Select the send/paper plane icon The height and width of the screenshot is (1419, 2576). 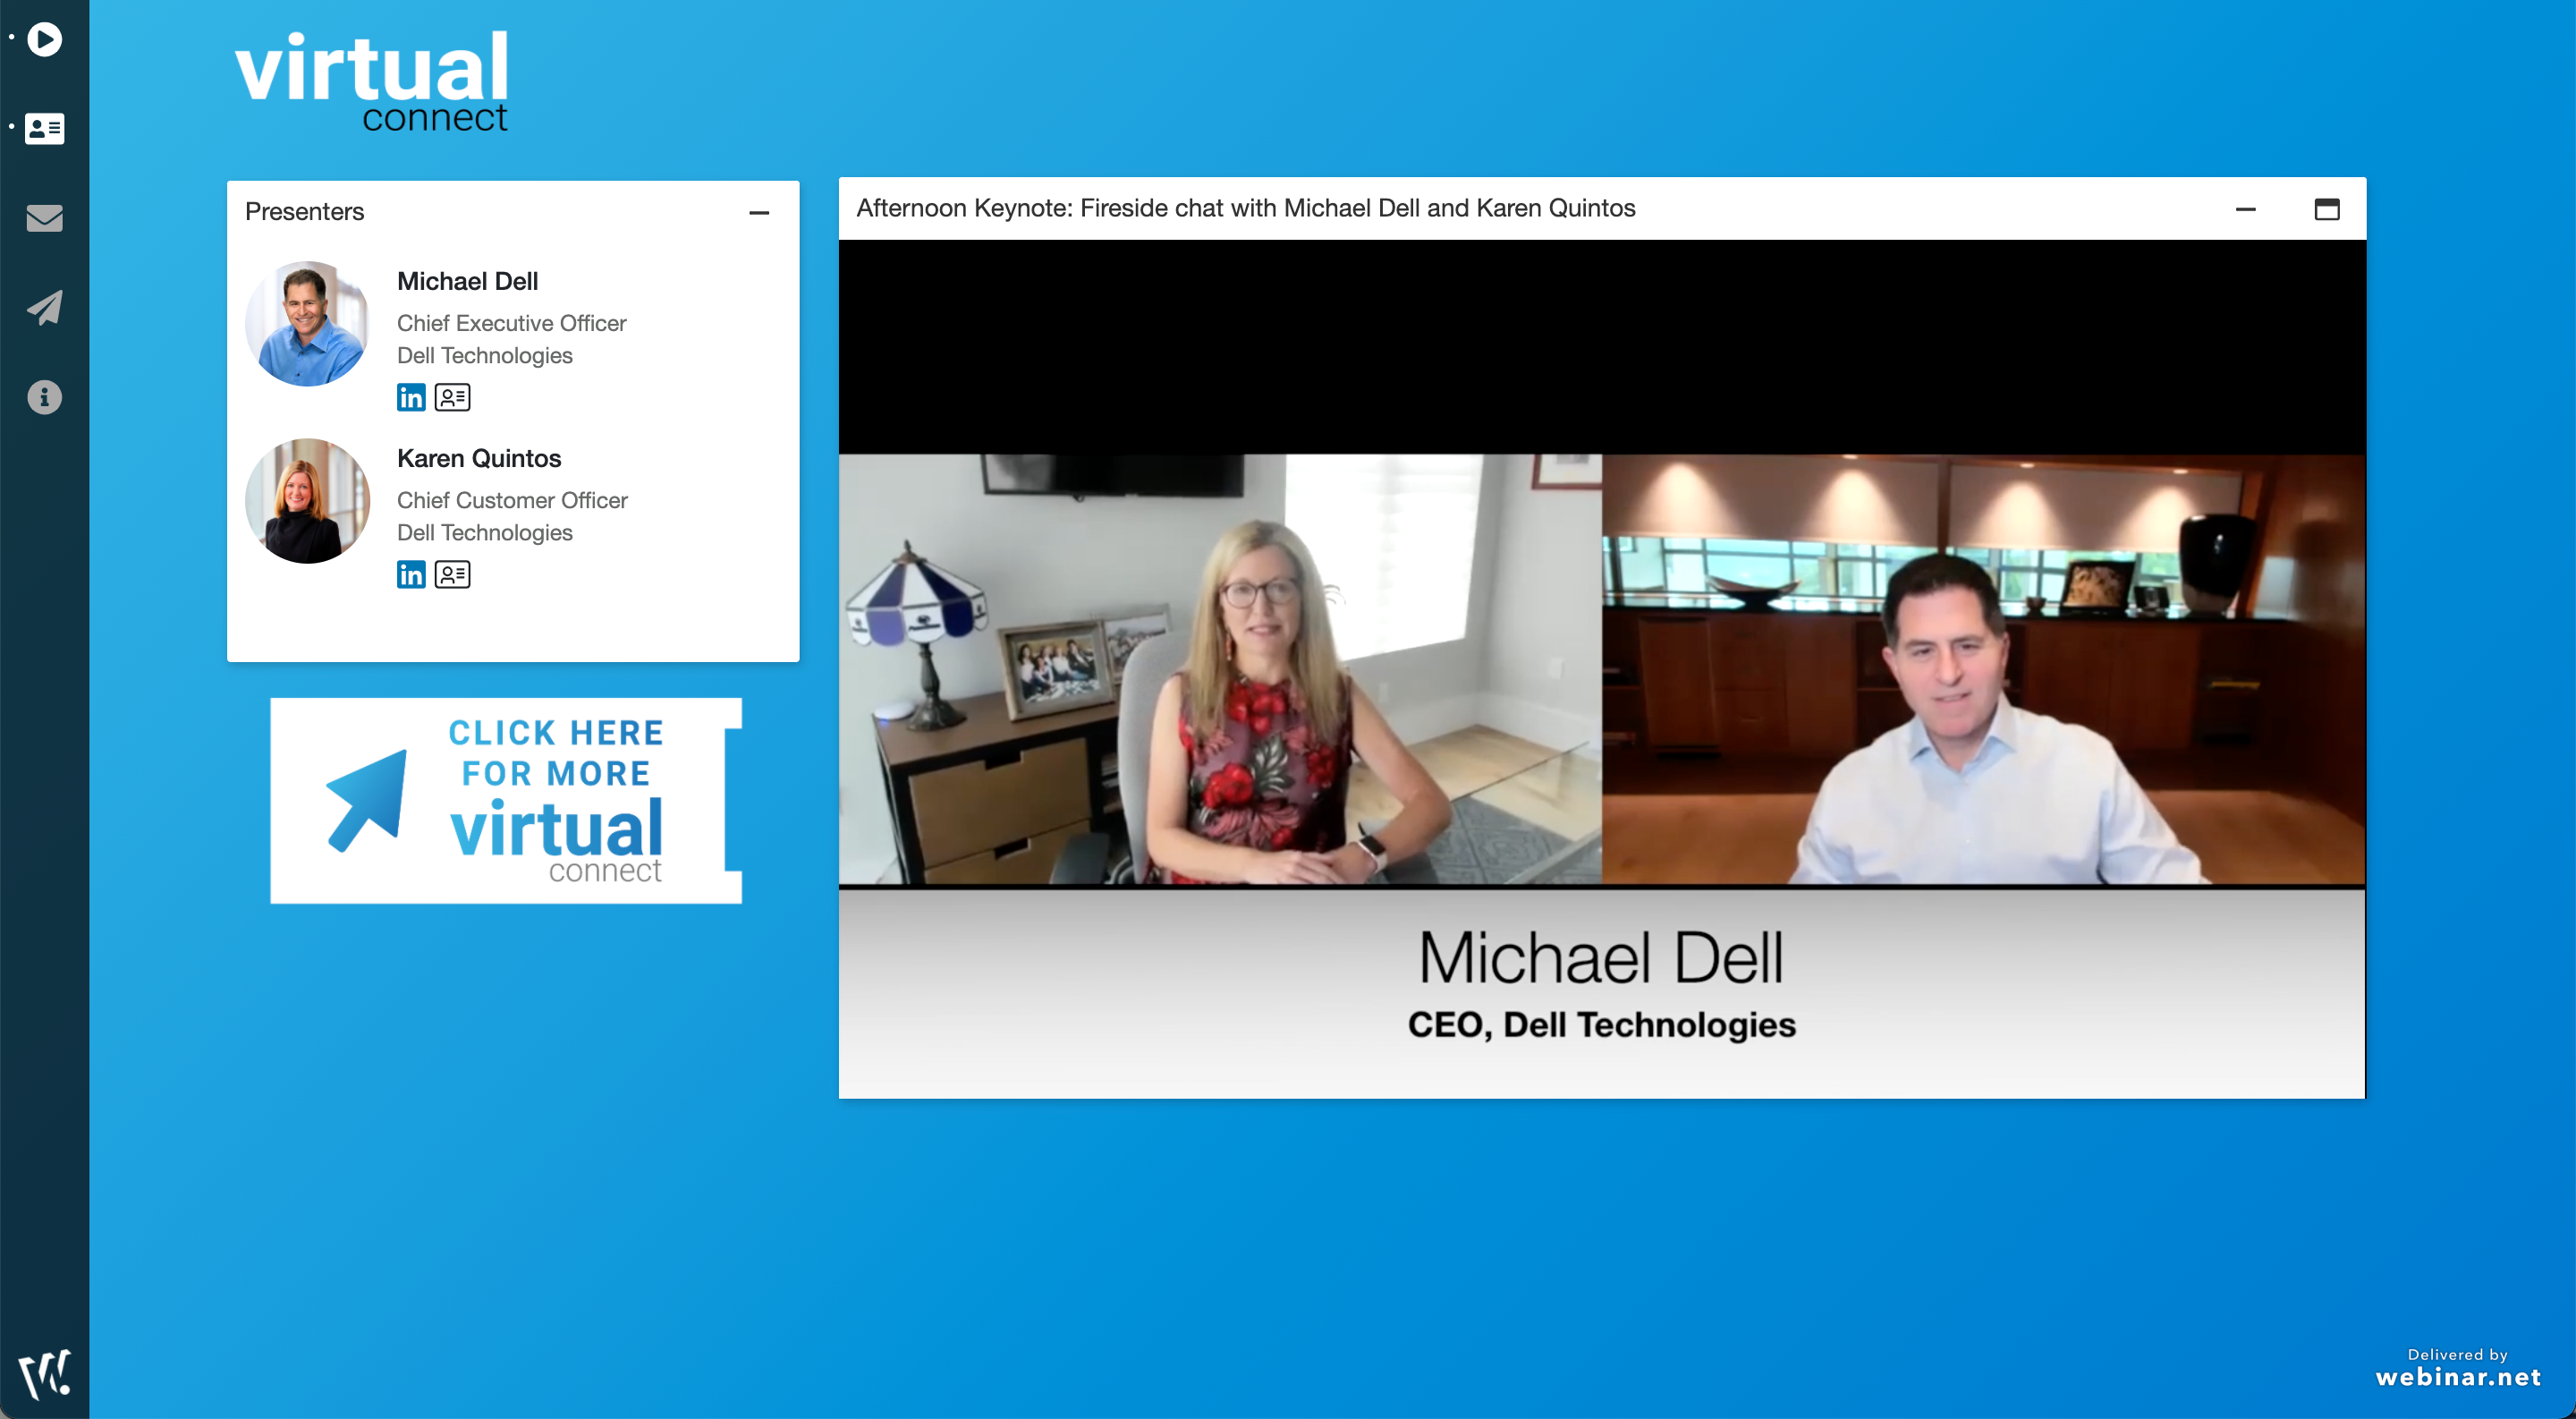click(x=47, y=308)
